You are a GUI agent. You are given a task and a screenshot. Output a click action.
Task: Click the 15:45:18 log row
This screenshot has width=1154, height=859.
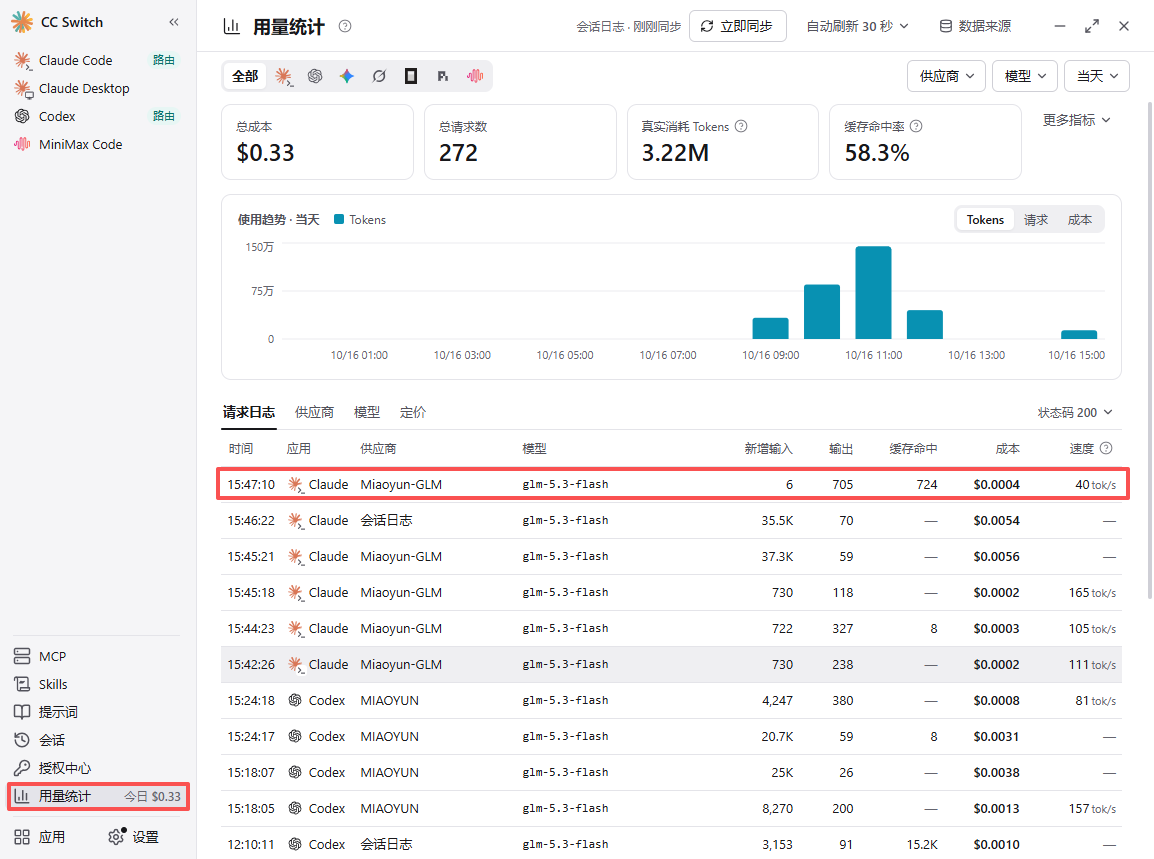pyautogui.click(x=671, y=593)
